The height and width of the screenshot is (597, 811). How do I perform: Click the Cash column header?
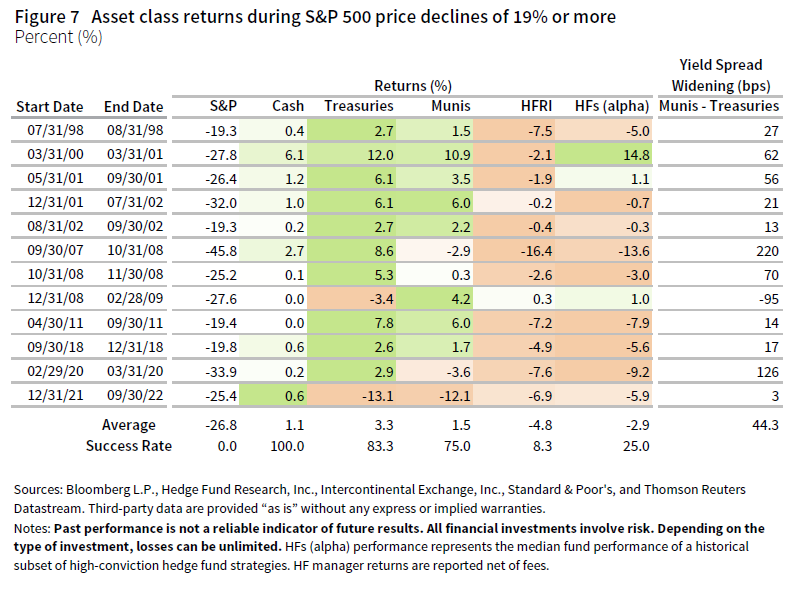point(288,106)
